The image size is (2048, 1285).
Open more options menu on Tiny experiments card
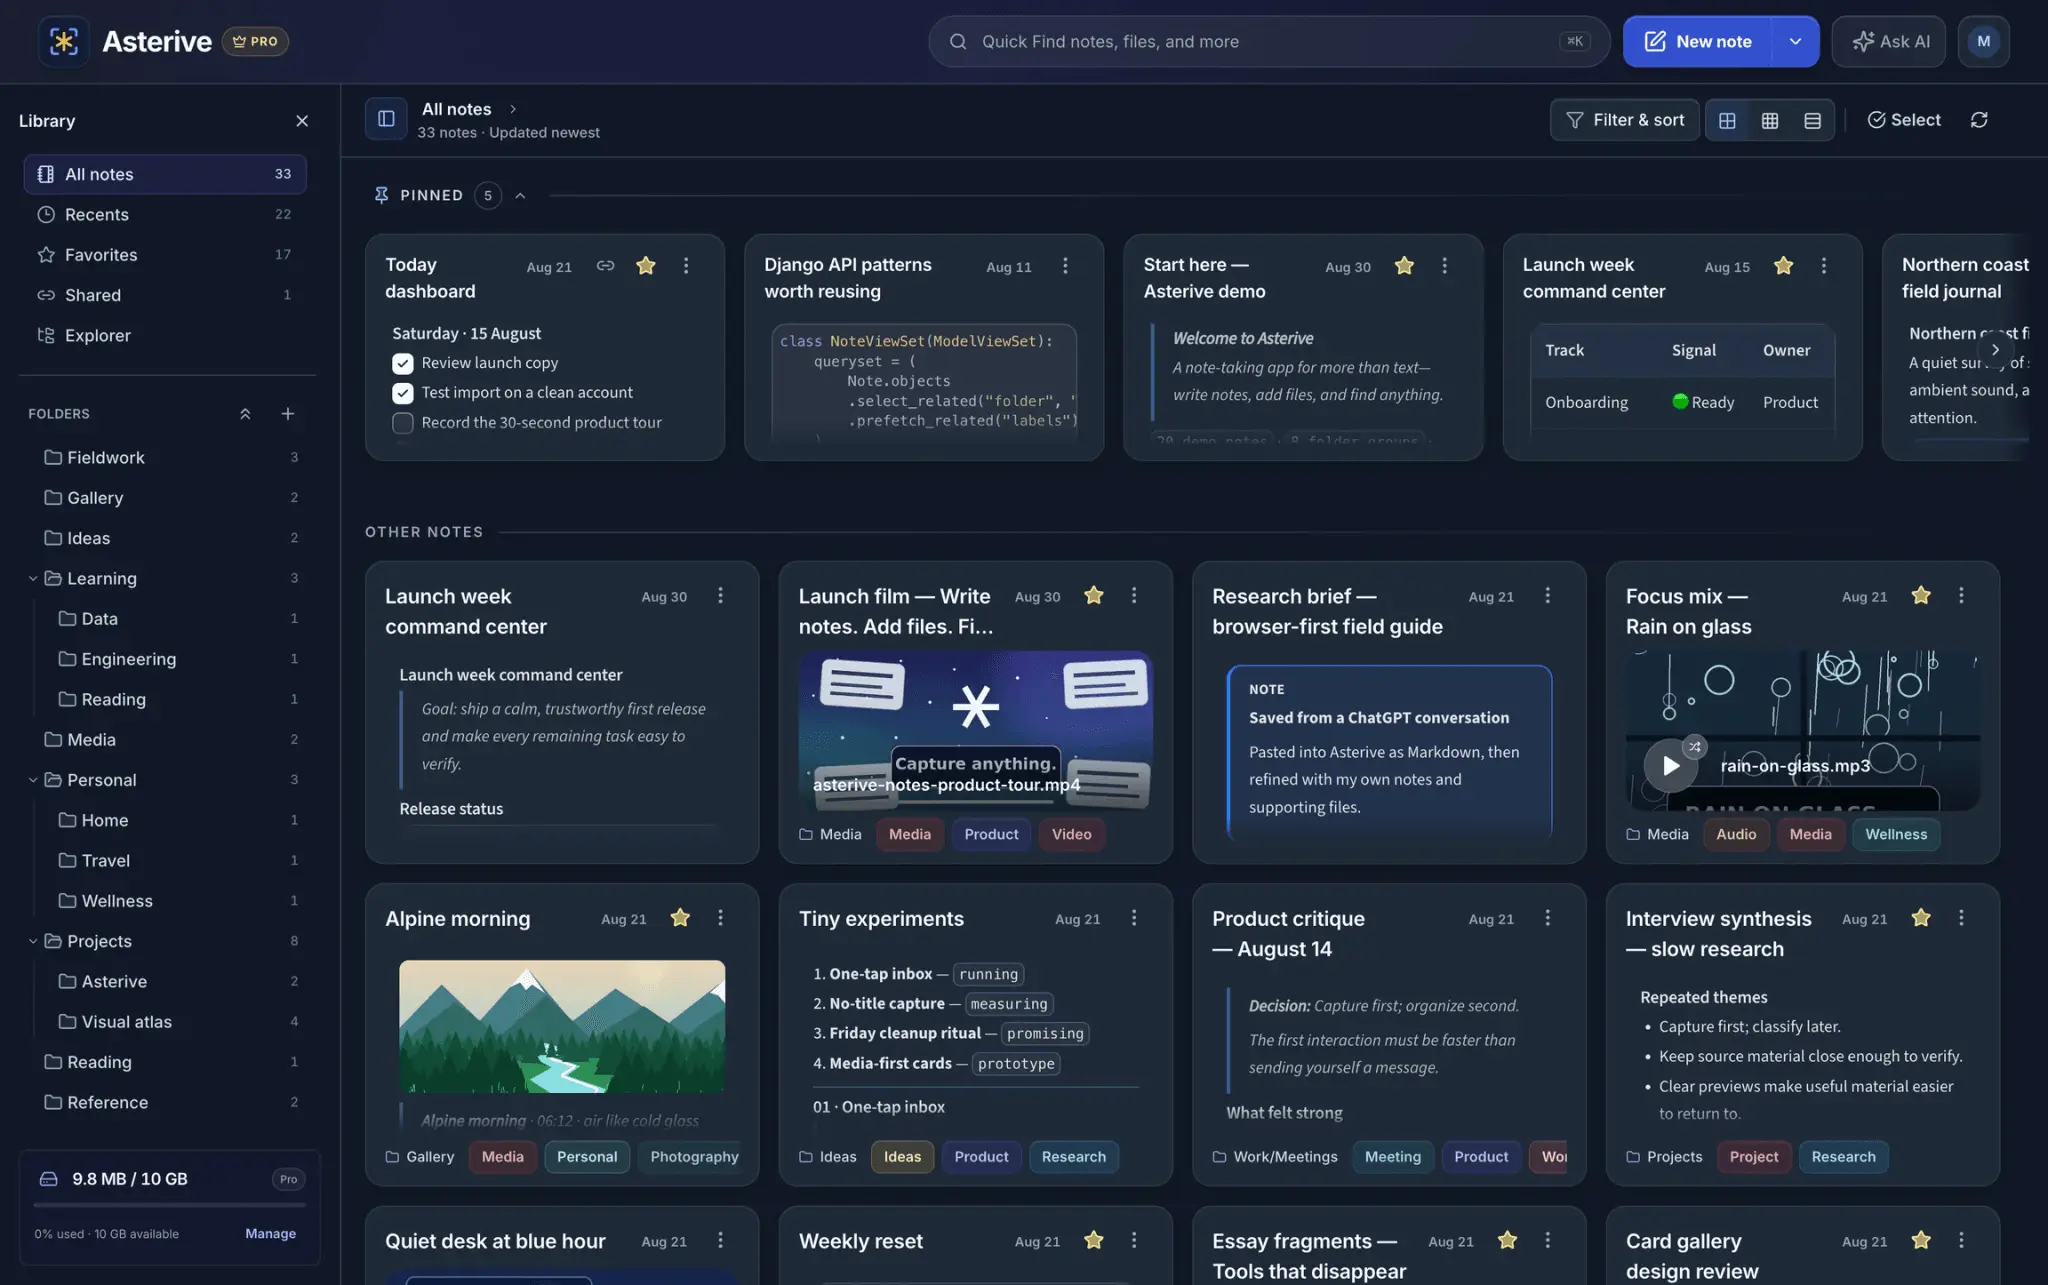click(1134, 918)
